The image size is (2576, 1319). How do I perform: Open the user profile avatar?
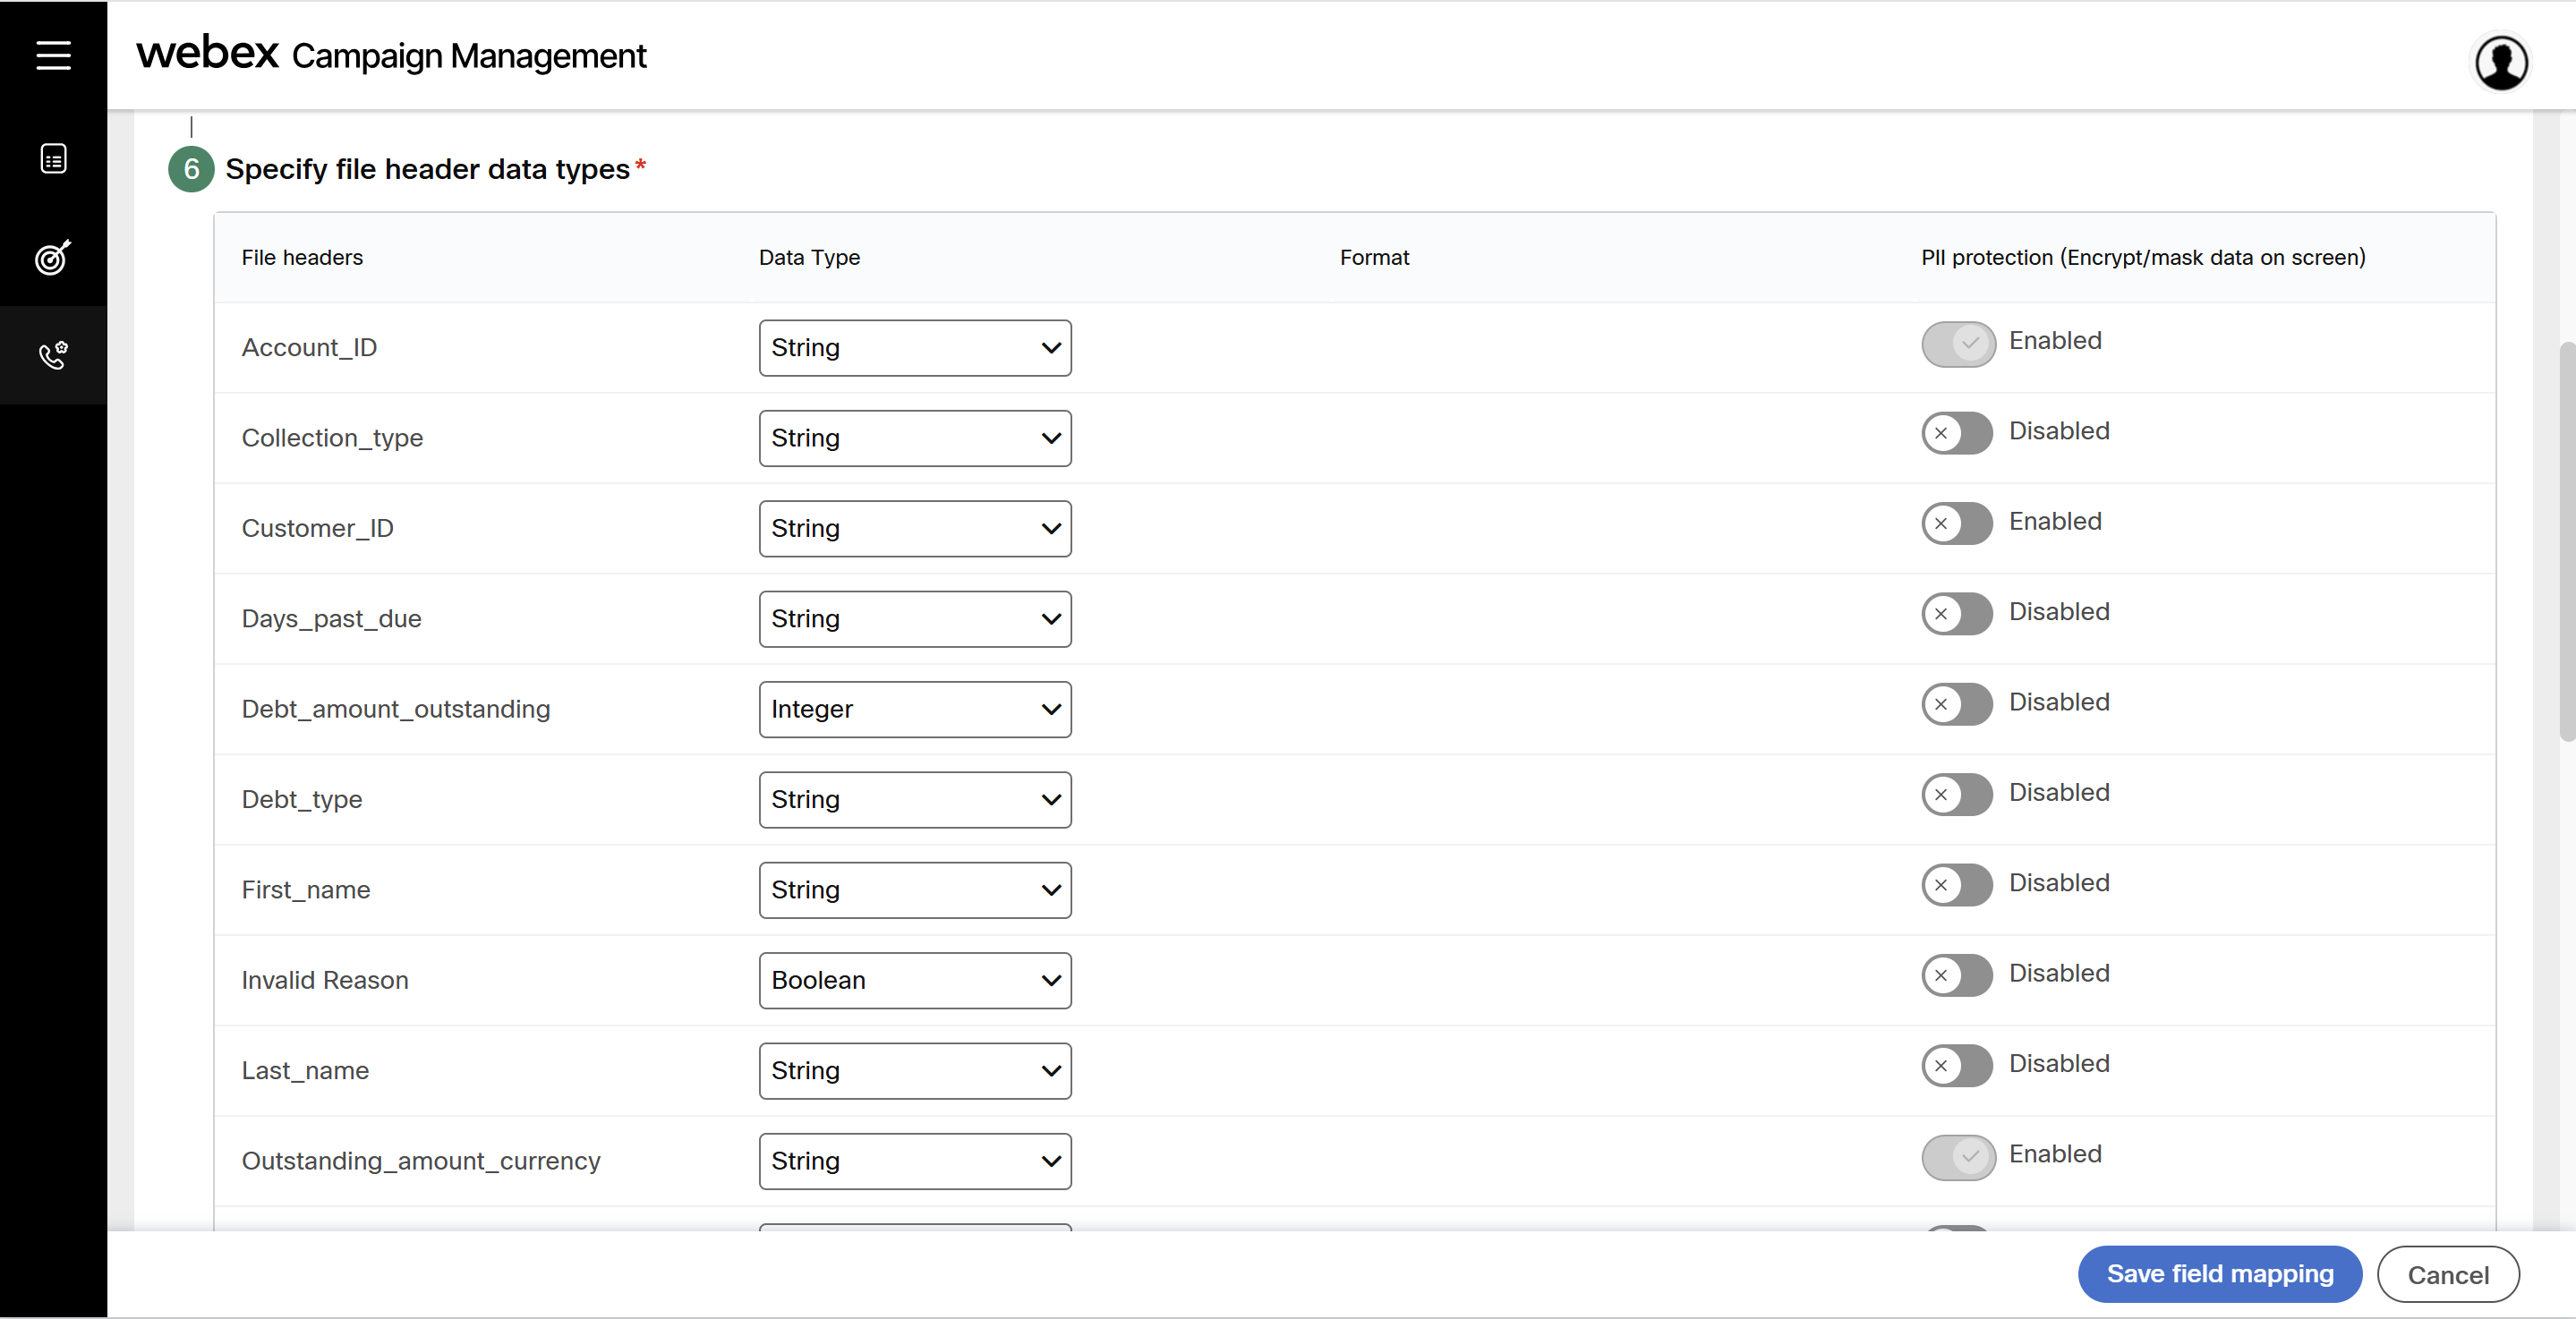2501,63
